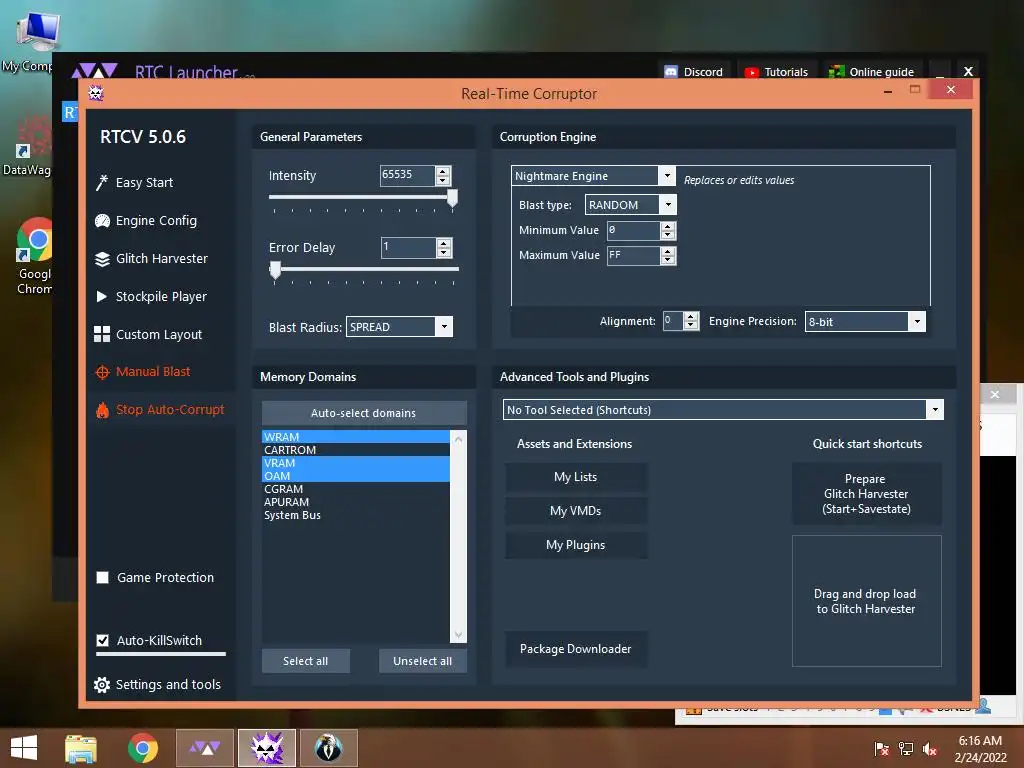Open Chrome from the taskbar

pyautogui.click(x=142, y=748)
